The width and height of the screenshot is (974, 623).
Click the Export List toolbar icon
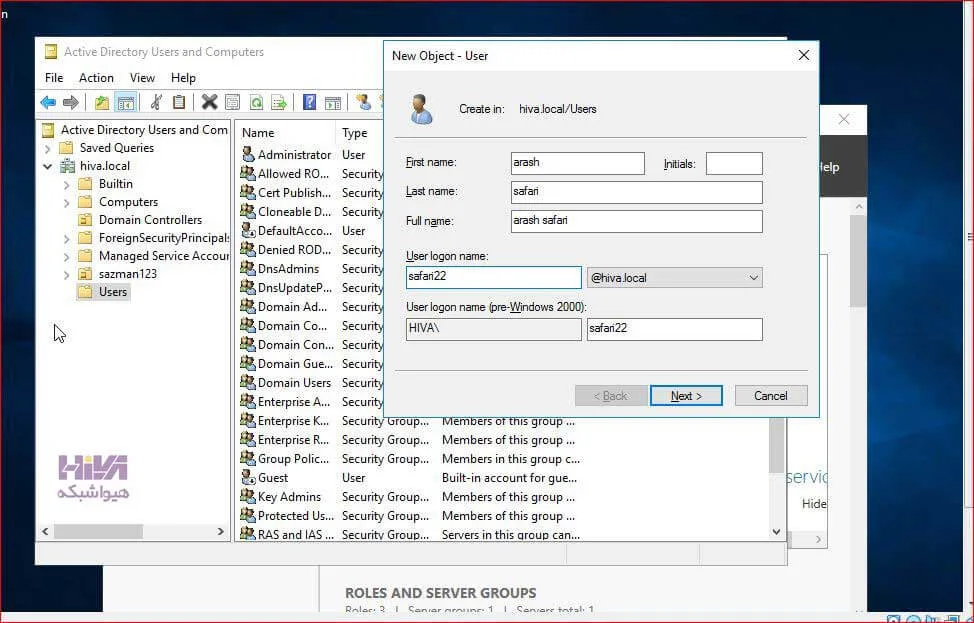278,102
